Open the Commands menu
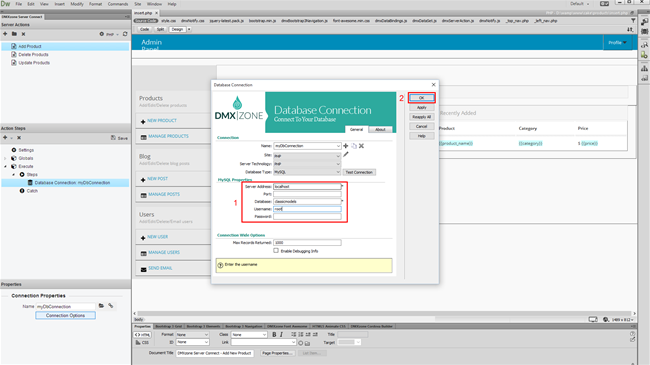 pos(118,4)
